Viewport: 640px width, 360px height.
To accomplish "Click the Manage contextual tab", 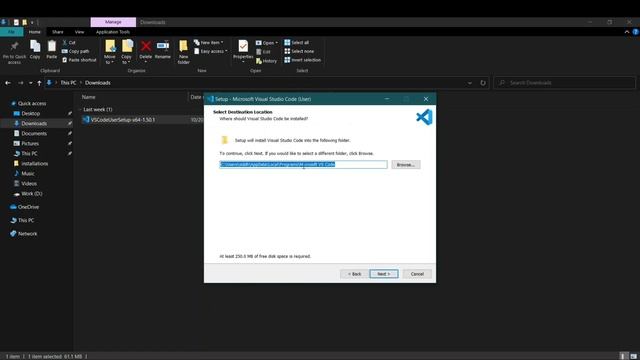I will (113, 22).
